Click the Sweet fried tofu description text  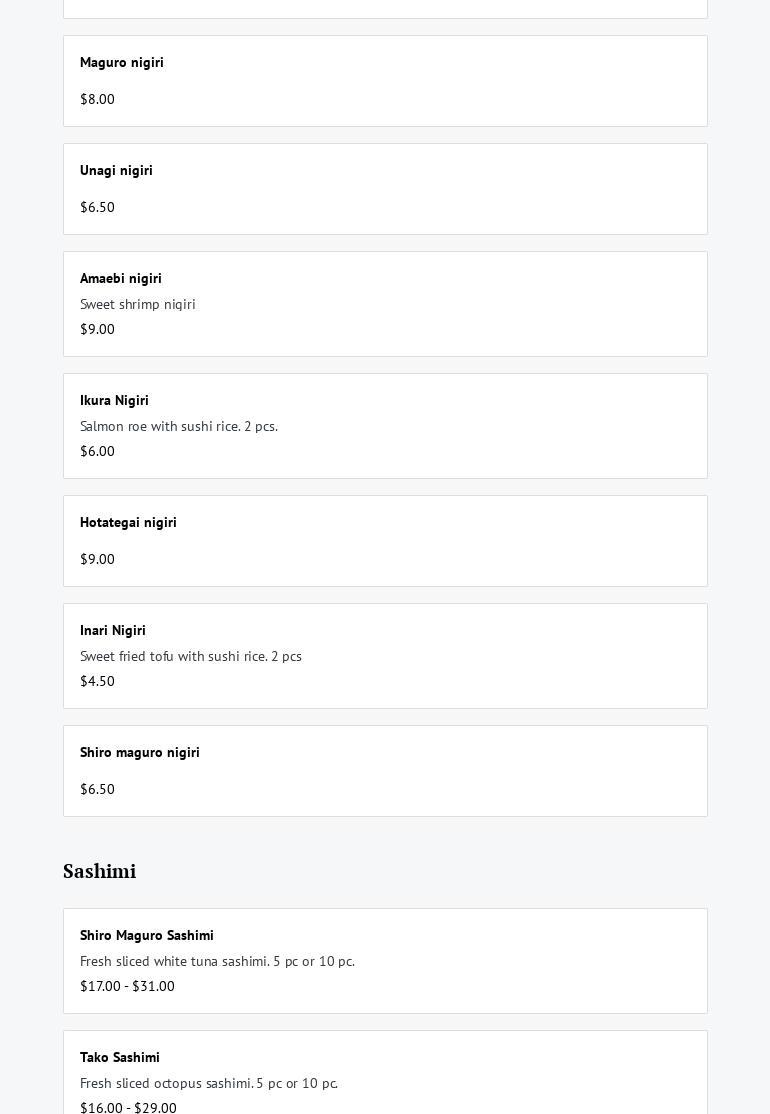click(191, 656)
